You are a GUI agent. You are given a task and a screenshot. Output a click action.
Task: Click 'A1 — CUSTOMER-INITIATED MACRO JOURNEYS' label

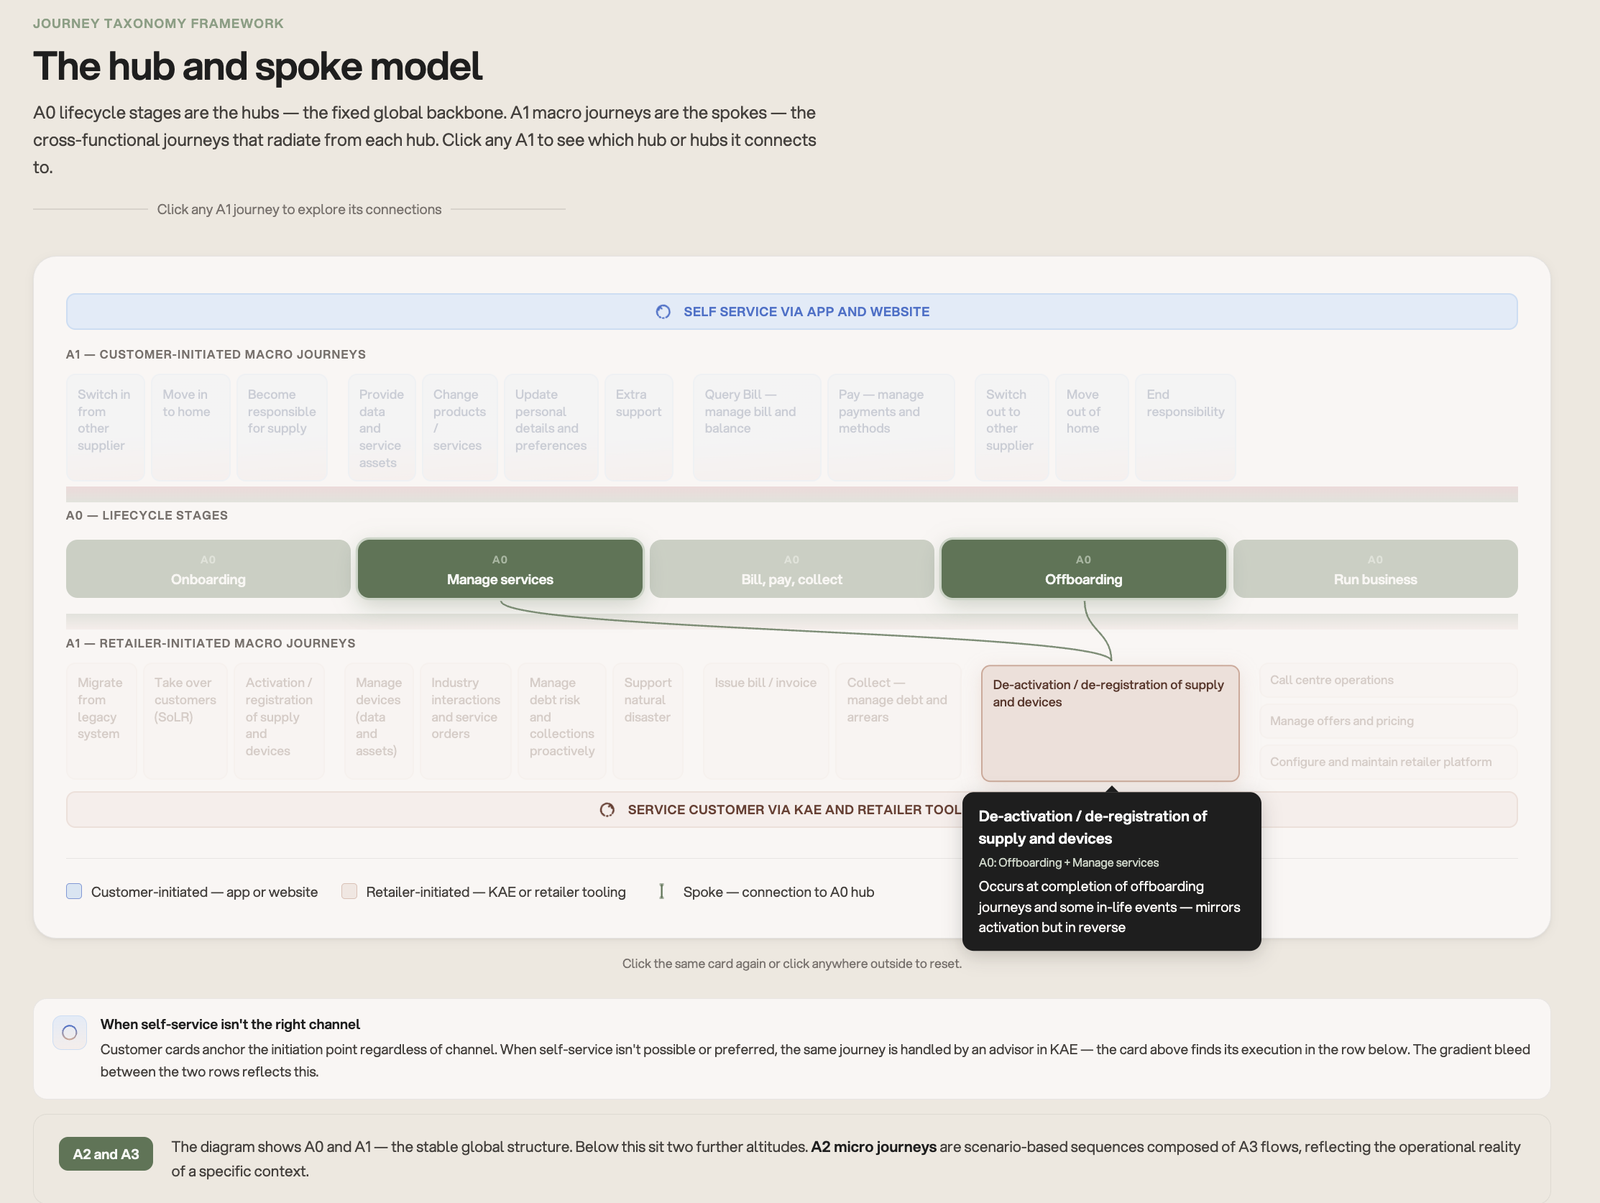pos(216,354)
